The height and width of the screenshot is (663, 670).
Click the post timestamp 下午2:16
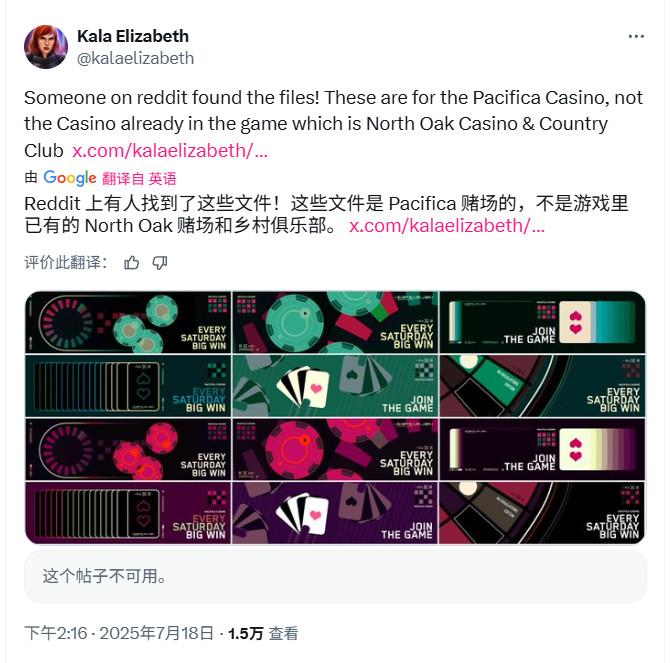point(56,633)
